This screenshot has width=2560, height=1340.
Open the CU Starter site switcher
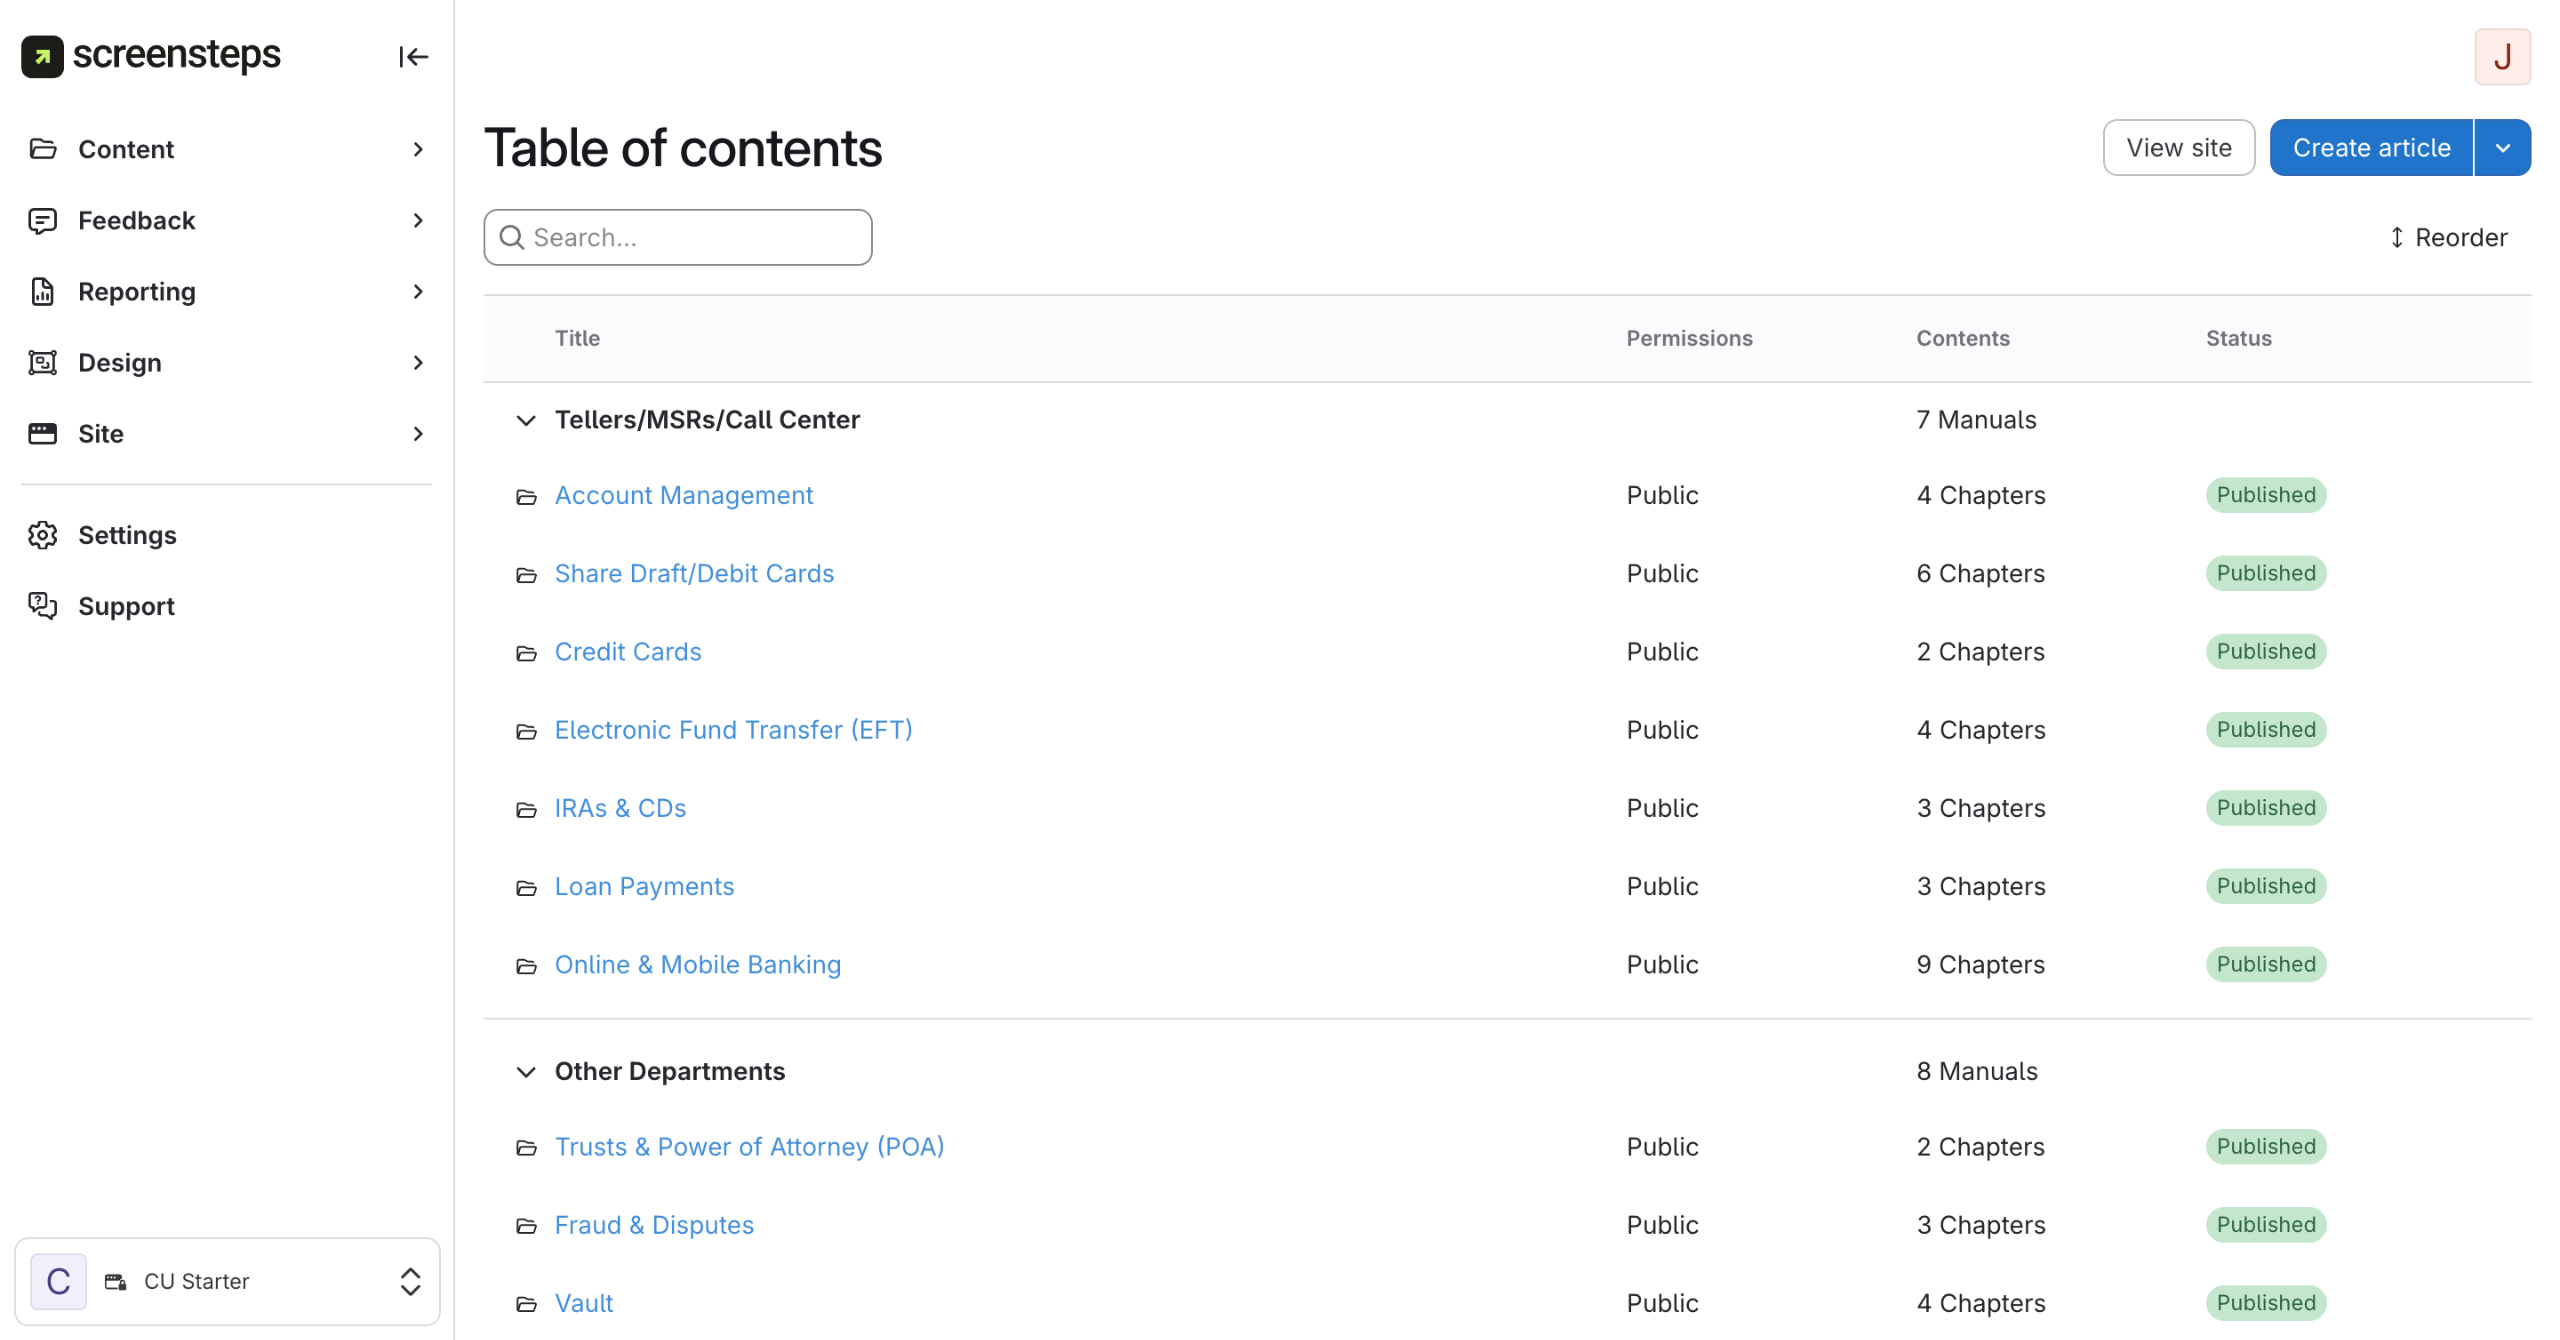pos(228,1282)
